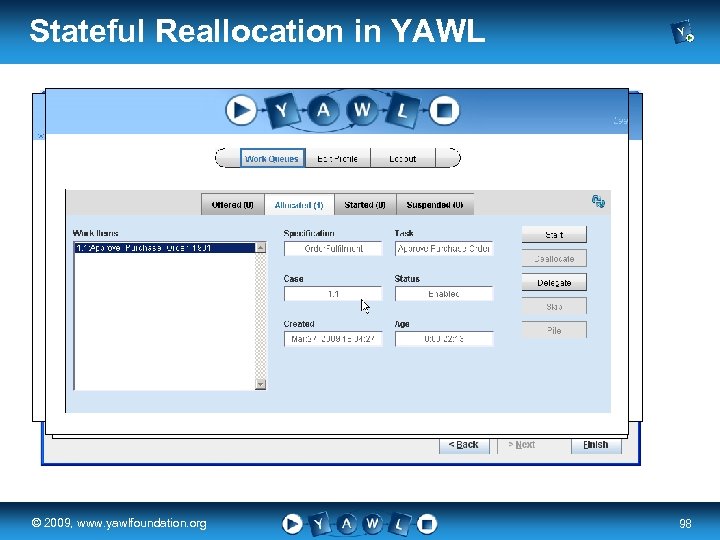The width and height of the screenshot is (720, 540).
Task: Open the Edit Profile menu item
Action: coord(338,158)
